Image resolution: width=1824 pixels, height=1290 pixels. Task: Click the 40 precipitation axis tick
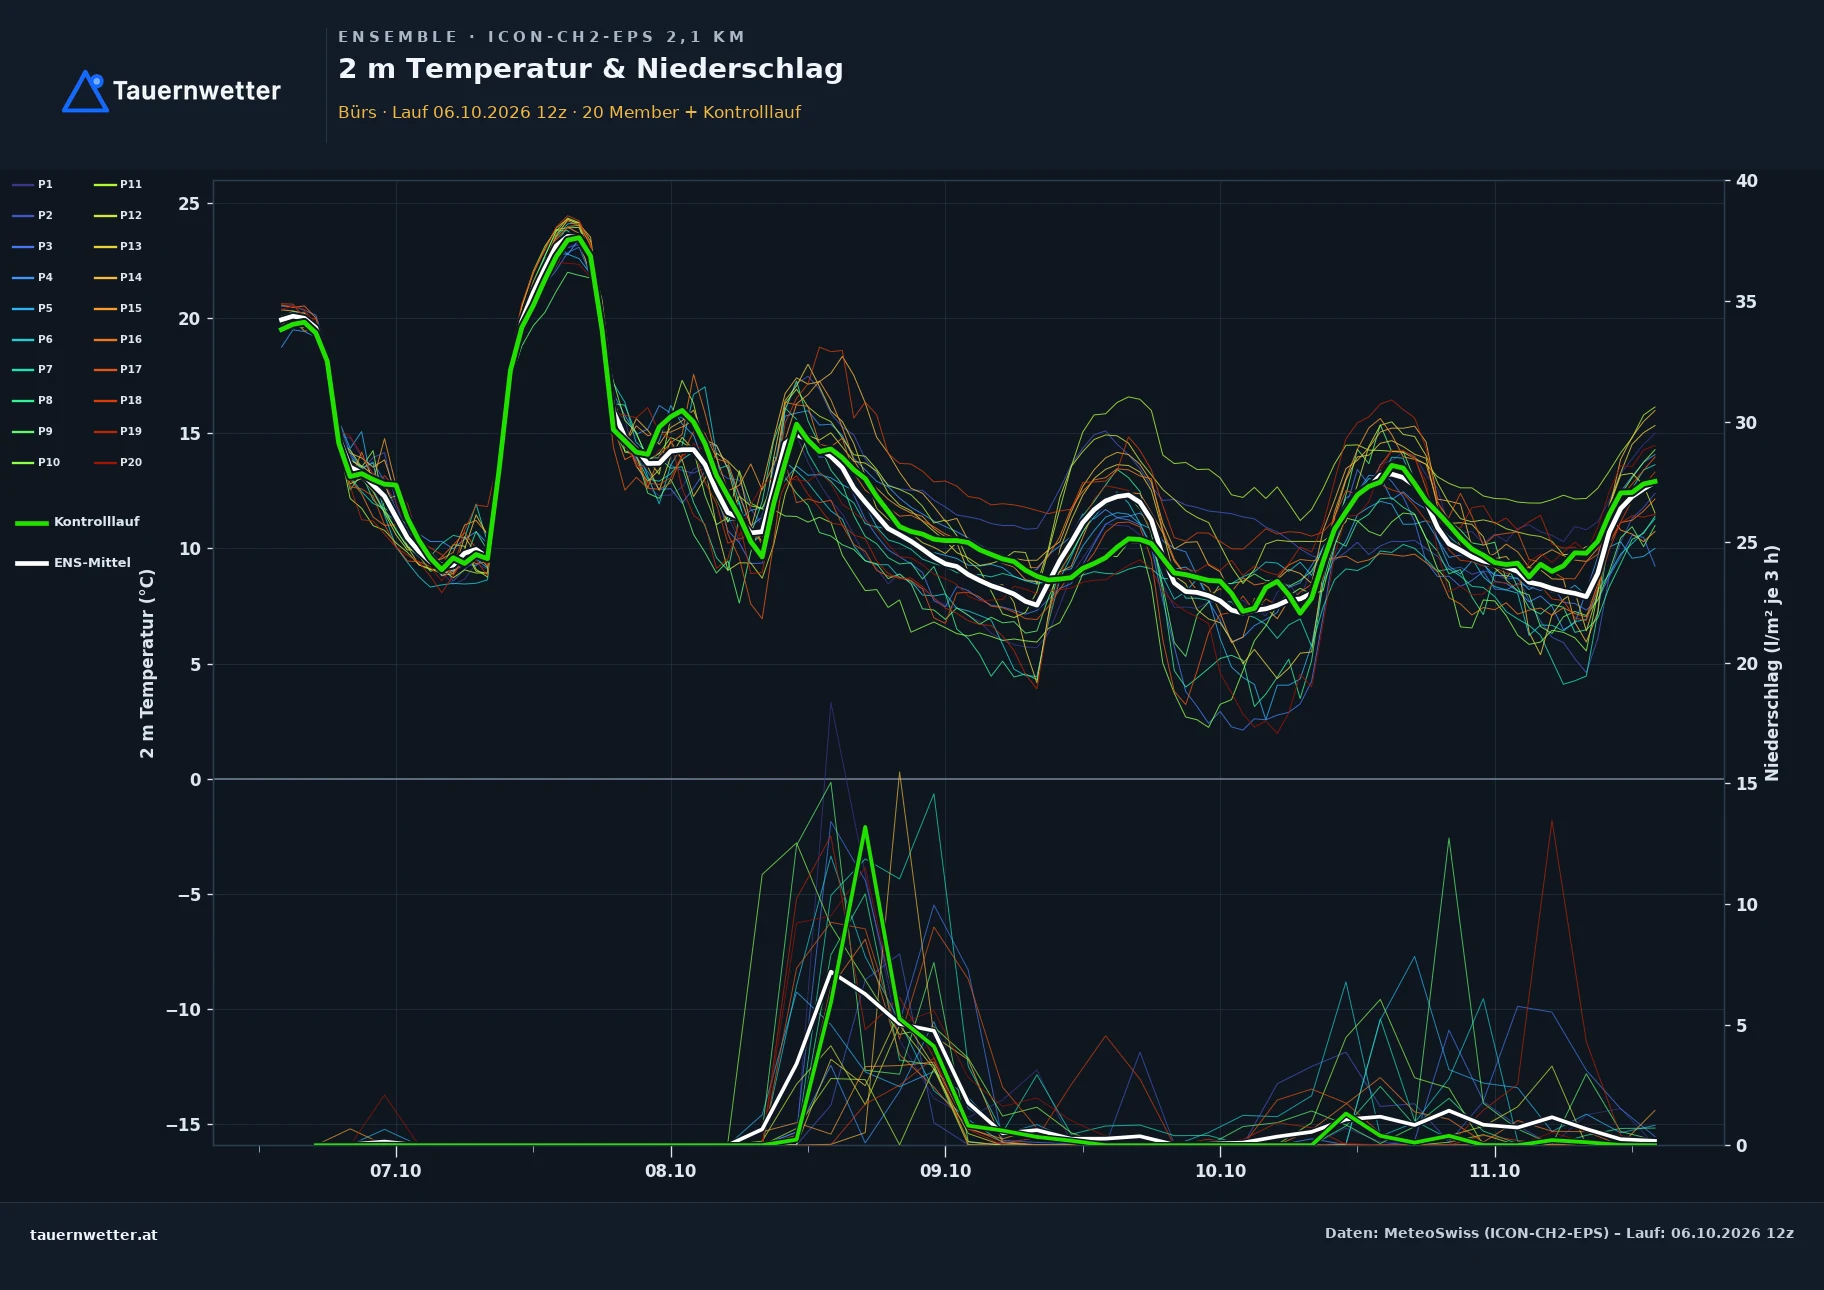pos(1747,181)
